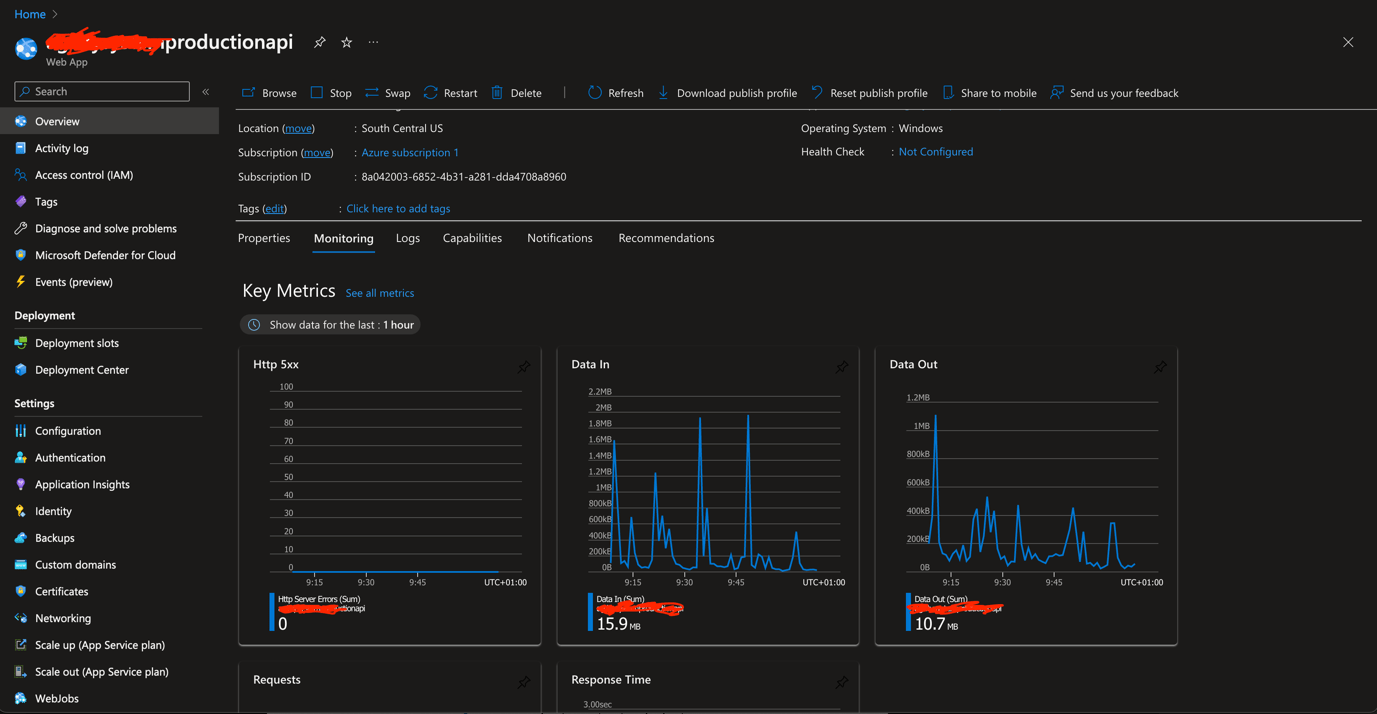Swap deployment slots

pos(388,93)
